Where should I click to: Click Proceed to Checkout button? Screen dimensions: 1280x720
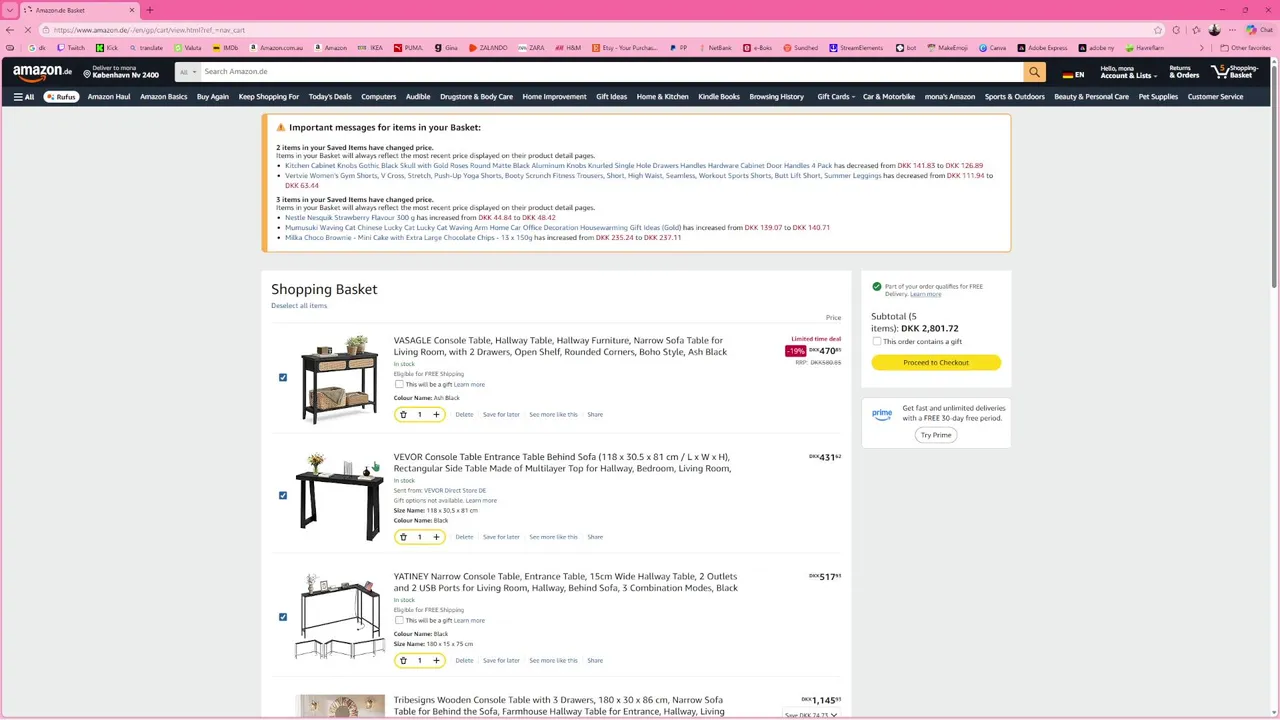[936, 363]
